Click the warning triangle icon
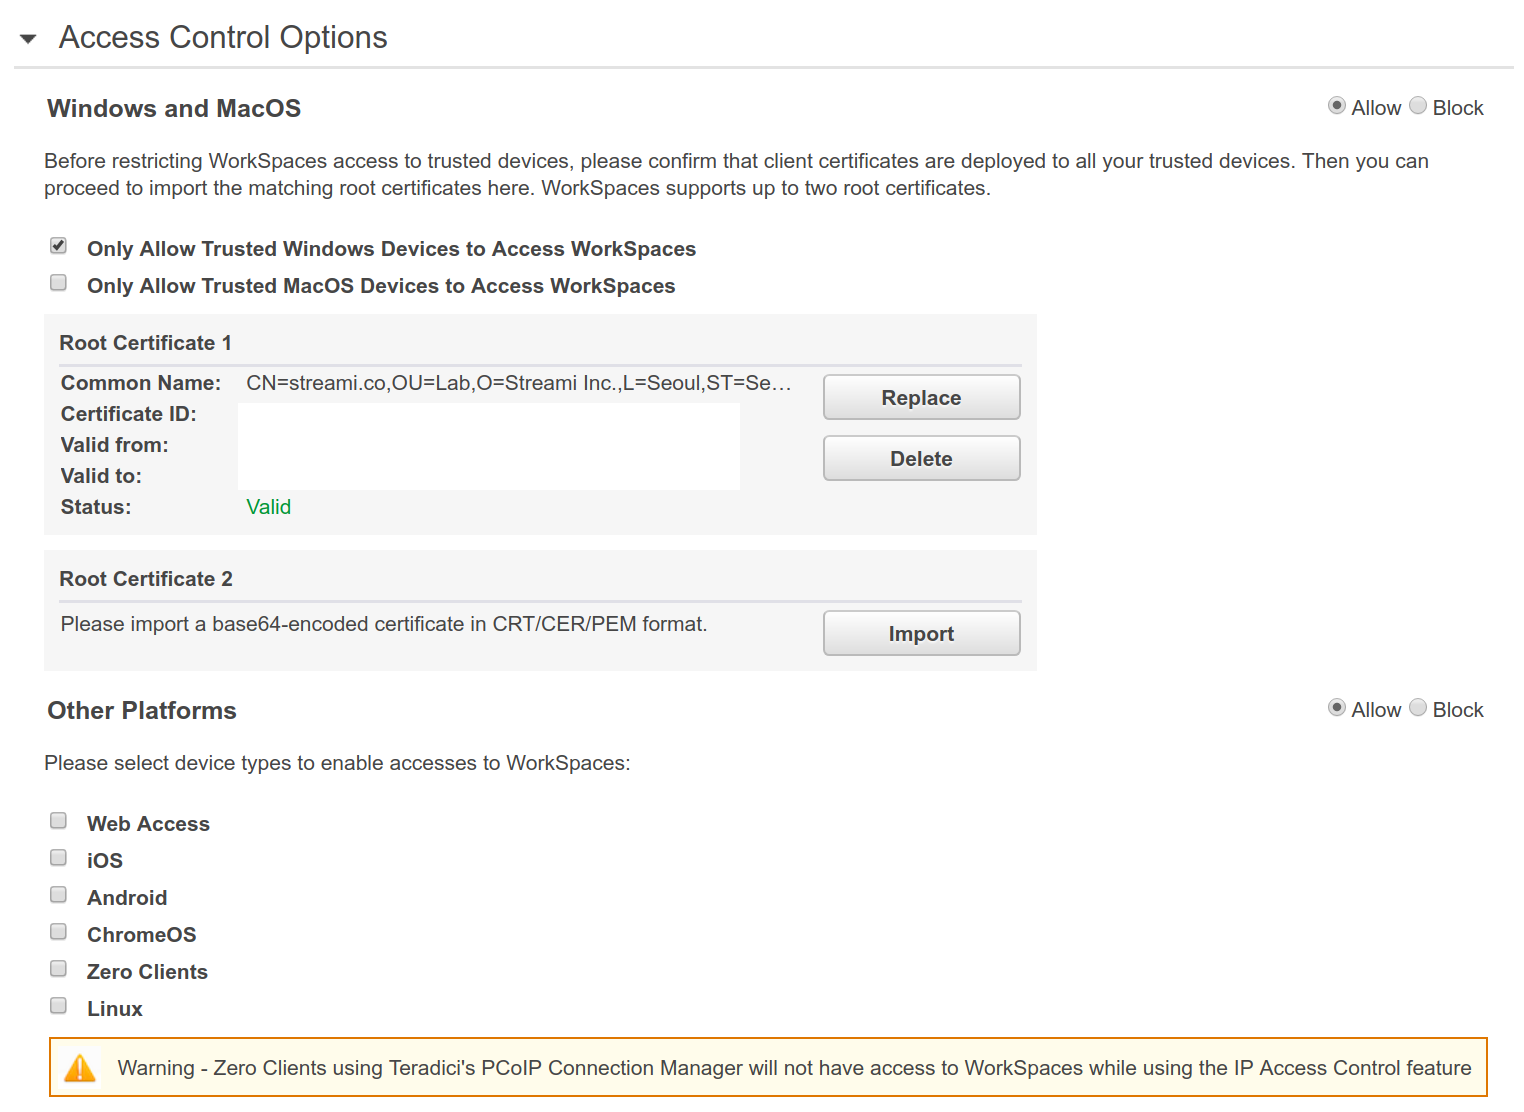Image resolution: width=1524 pixels, height=1112 pixels. coord(80,1068)
